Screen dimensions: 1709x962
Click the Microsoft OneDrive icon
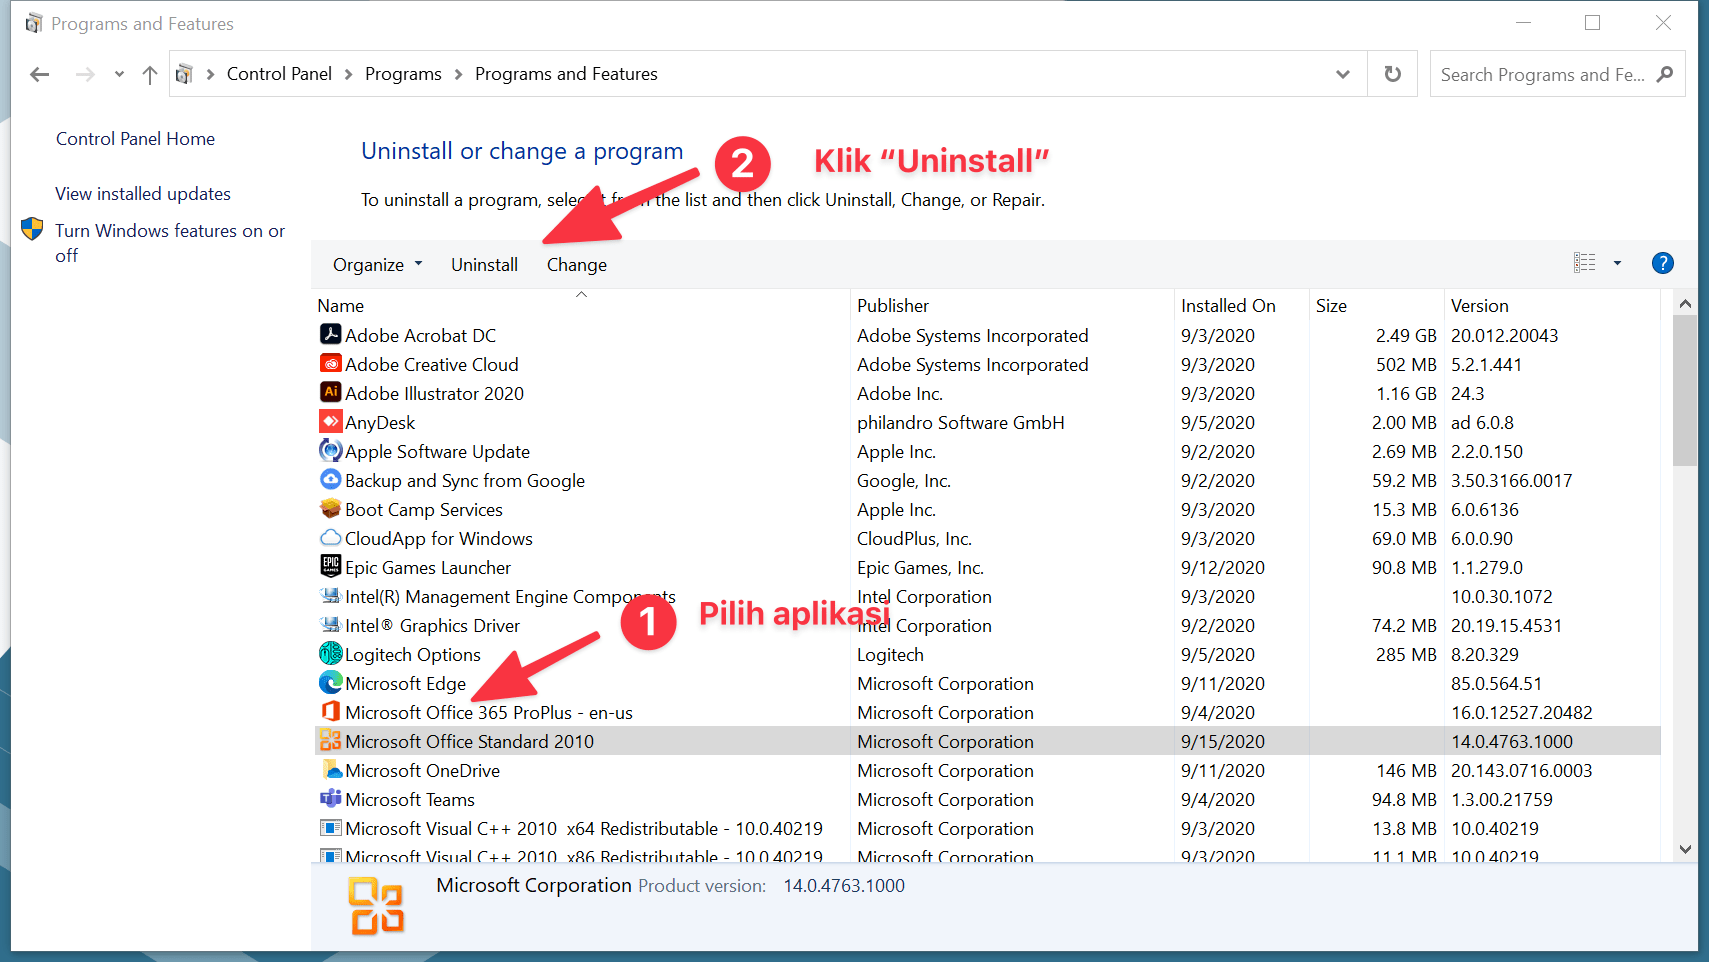(x=330, y=769)
